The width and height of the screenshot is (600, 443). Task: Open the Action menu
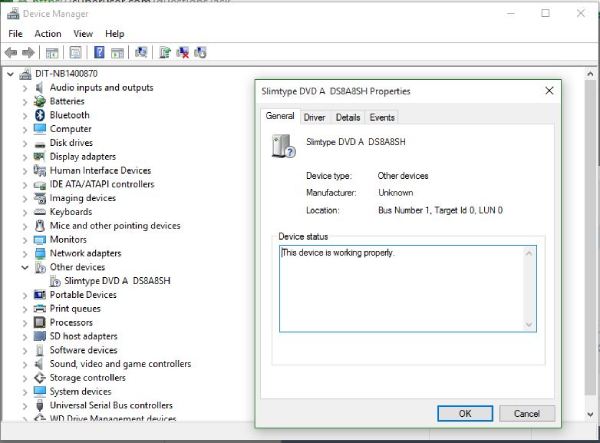[x=48, y=34]
